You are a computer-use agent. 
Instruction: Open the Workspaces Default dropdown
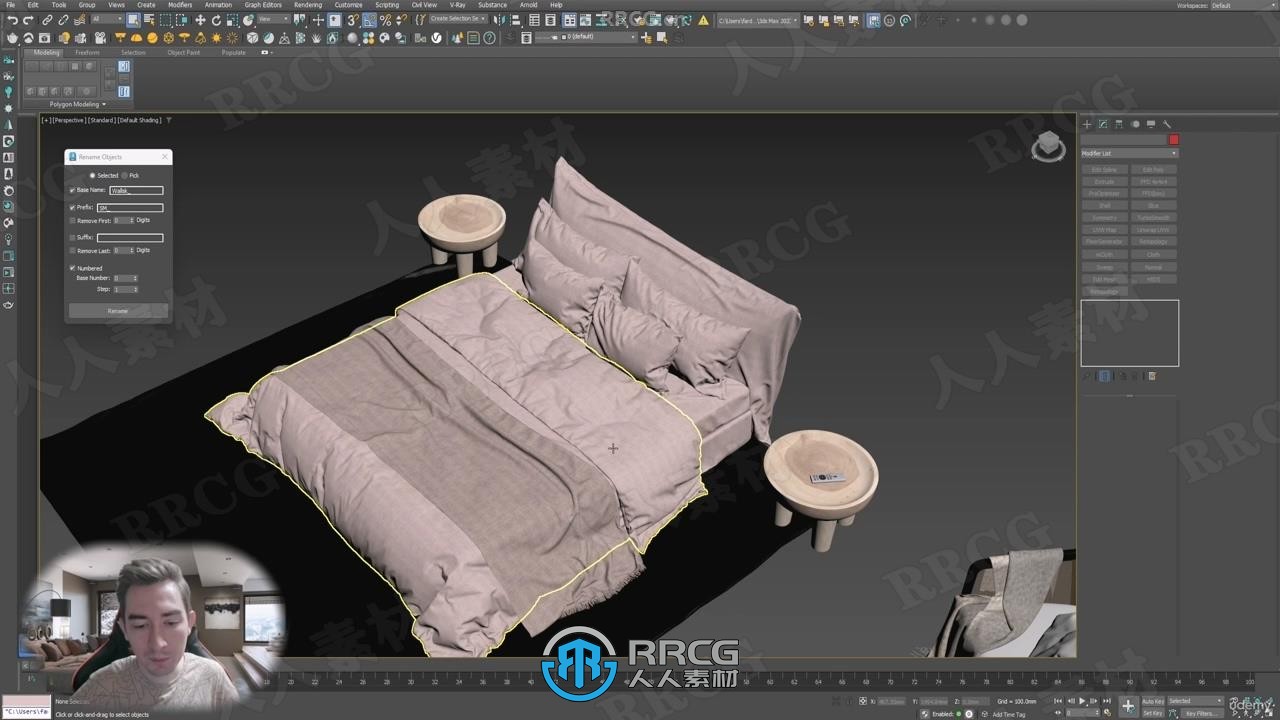tap(1242, 5)
